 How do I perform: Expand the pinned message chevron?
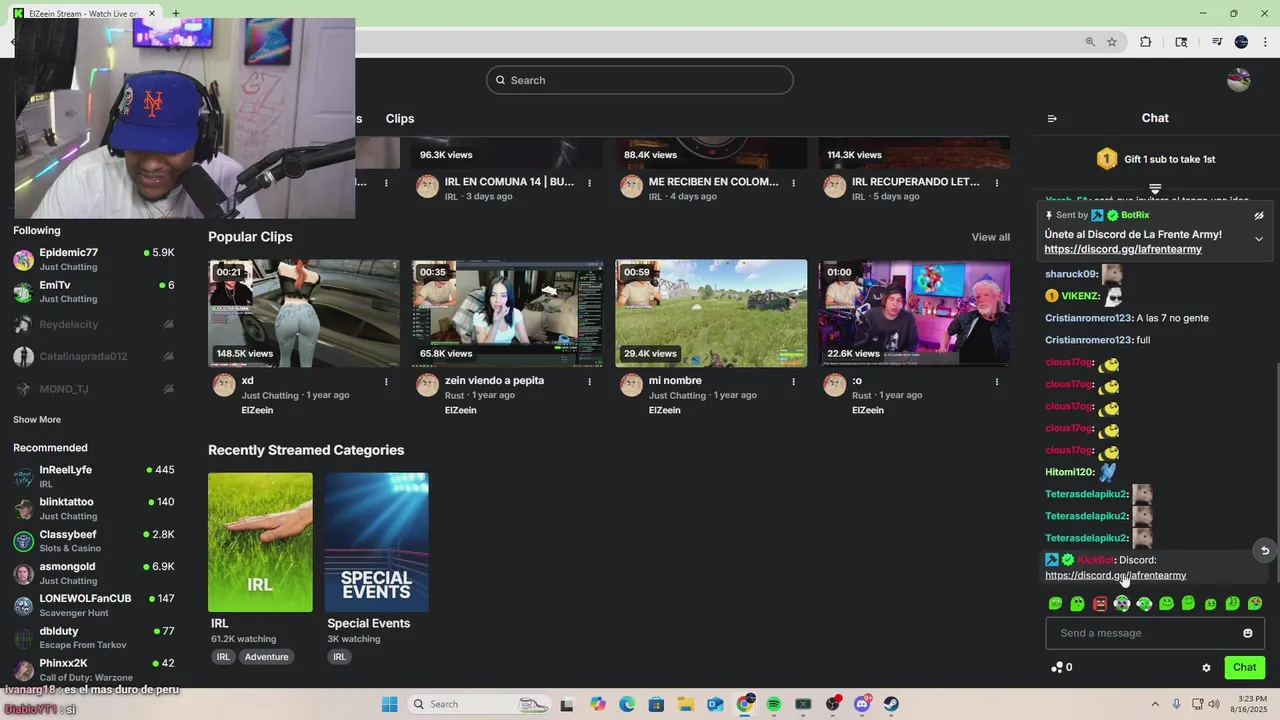1259,239
